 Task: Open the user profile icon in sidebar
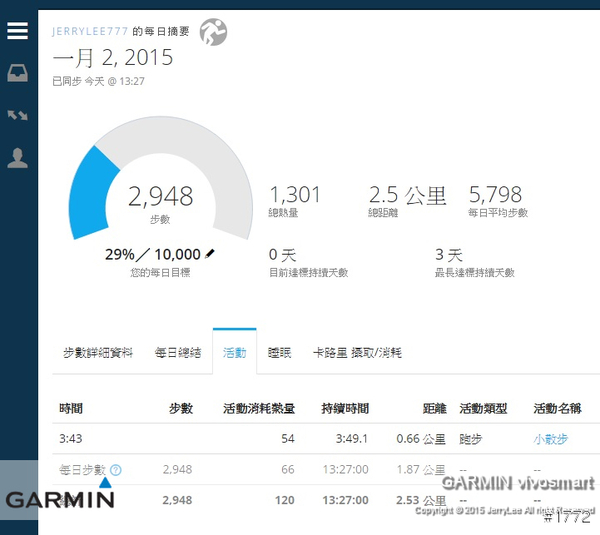click(17, 158)
